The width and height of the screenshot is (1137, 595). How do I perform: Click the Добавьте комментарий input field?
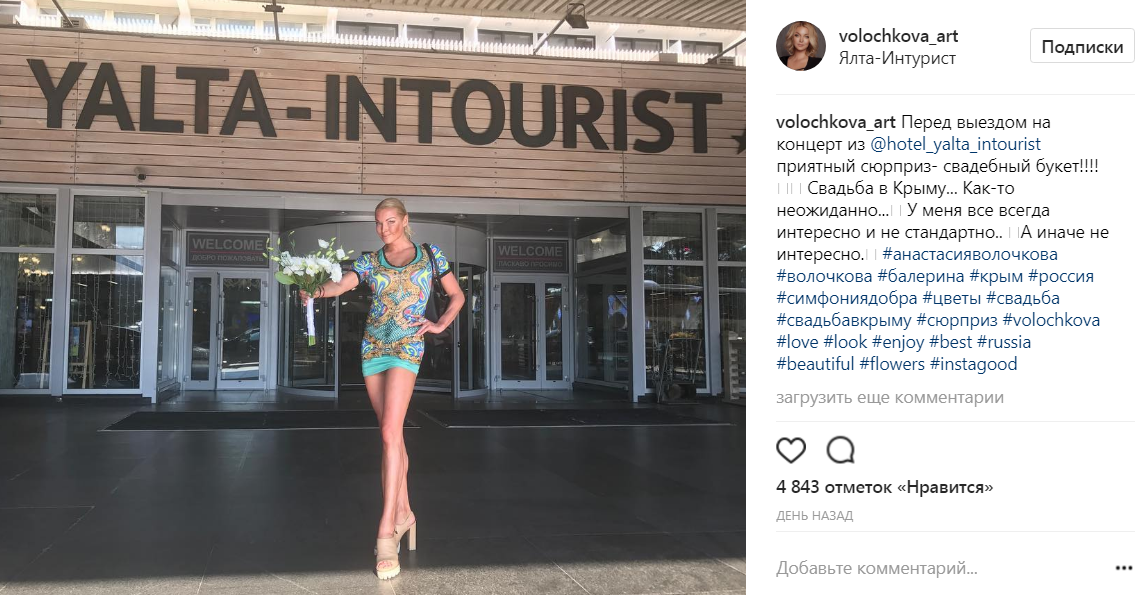[930, 568]
